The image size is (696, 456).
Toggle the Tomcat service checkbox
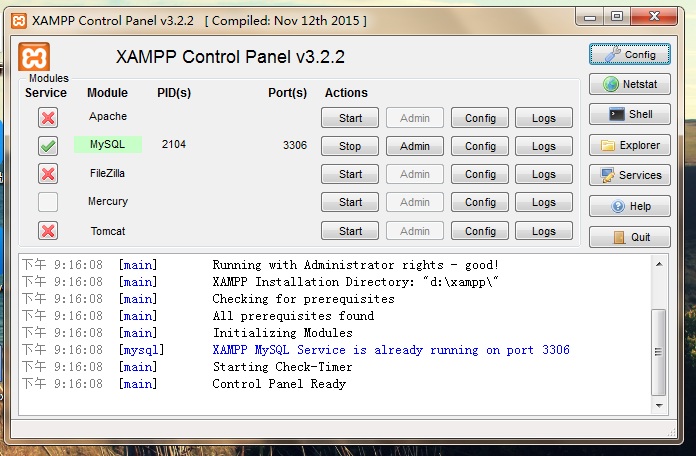(48, 231)
